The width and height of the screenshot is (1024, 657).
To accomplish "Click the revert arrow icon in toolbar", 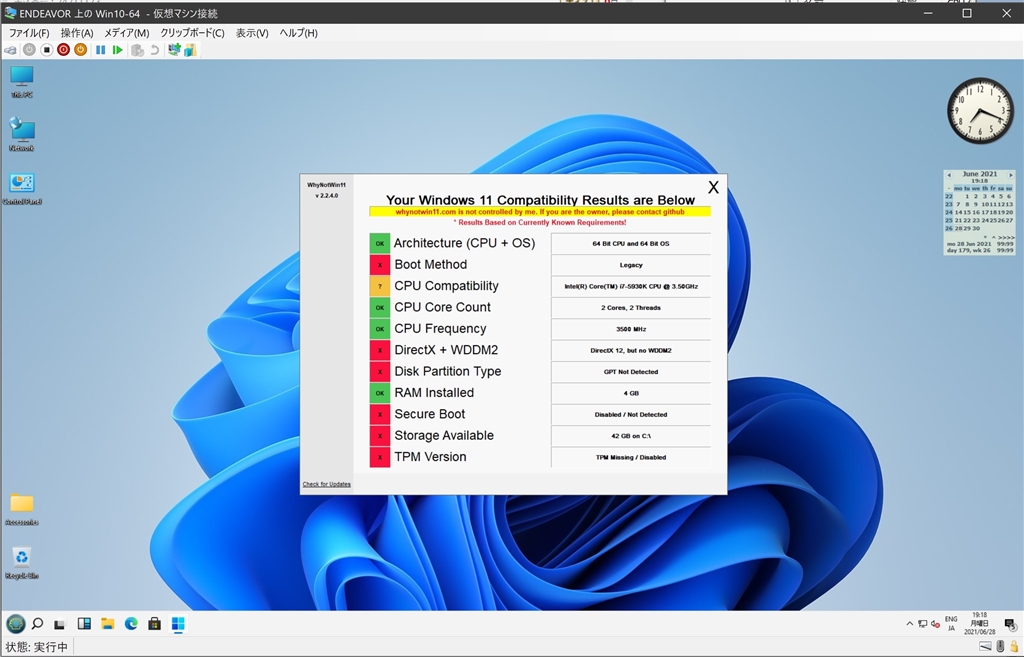I will [155, 50].
